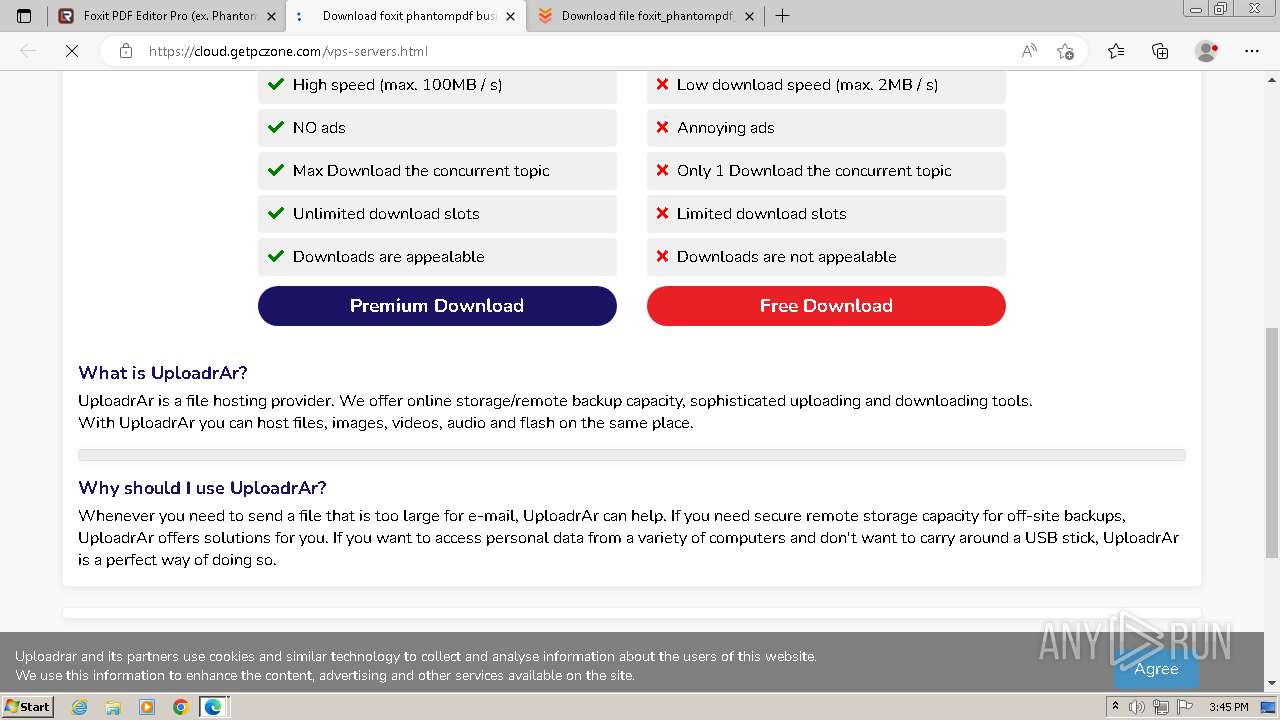This screenshot has width=1280, height=720.
Task: Click the 'Why should I use UploadrAr?' heading
Action: (202, 488)
